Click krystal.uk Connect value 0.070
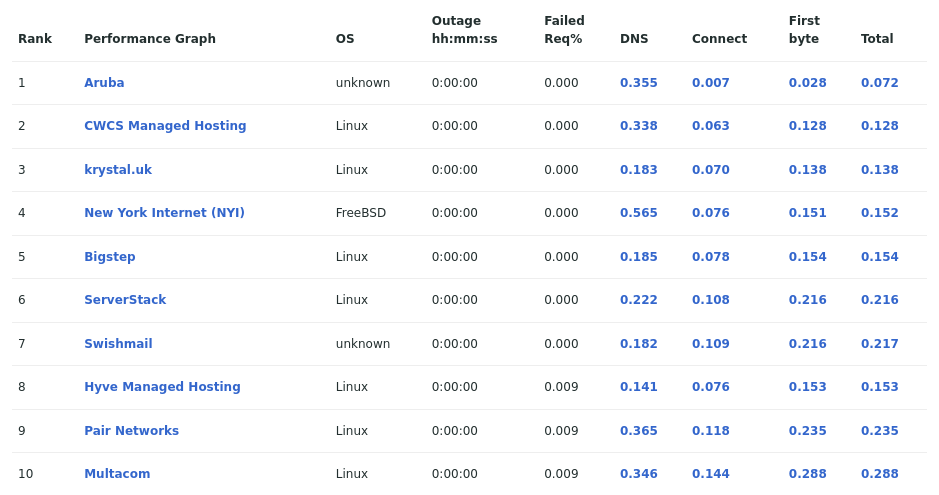The height and width of the screenshot is (495, 939). [x=711, y=169]
